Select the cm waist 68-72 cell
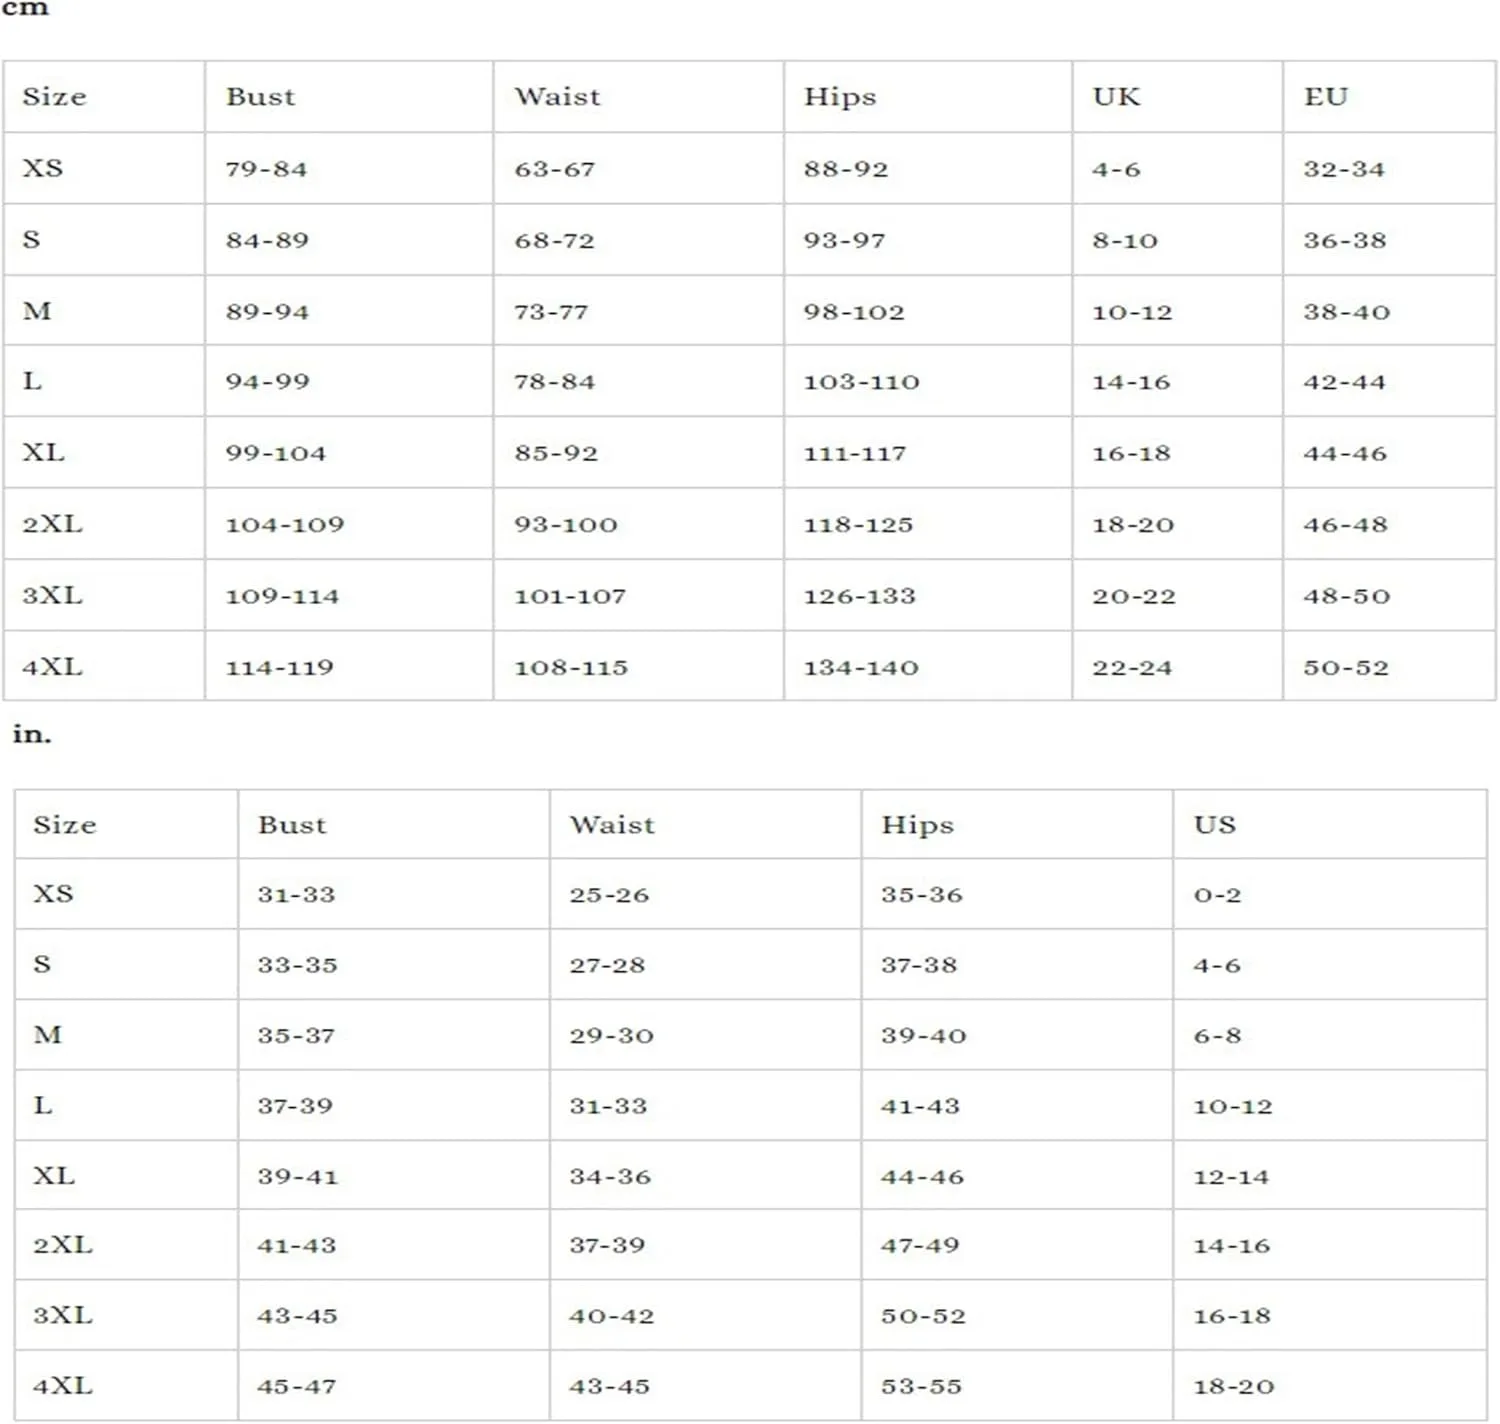The image size is (1500, 1424). 638,240
